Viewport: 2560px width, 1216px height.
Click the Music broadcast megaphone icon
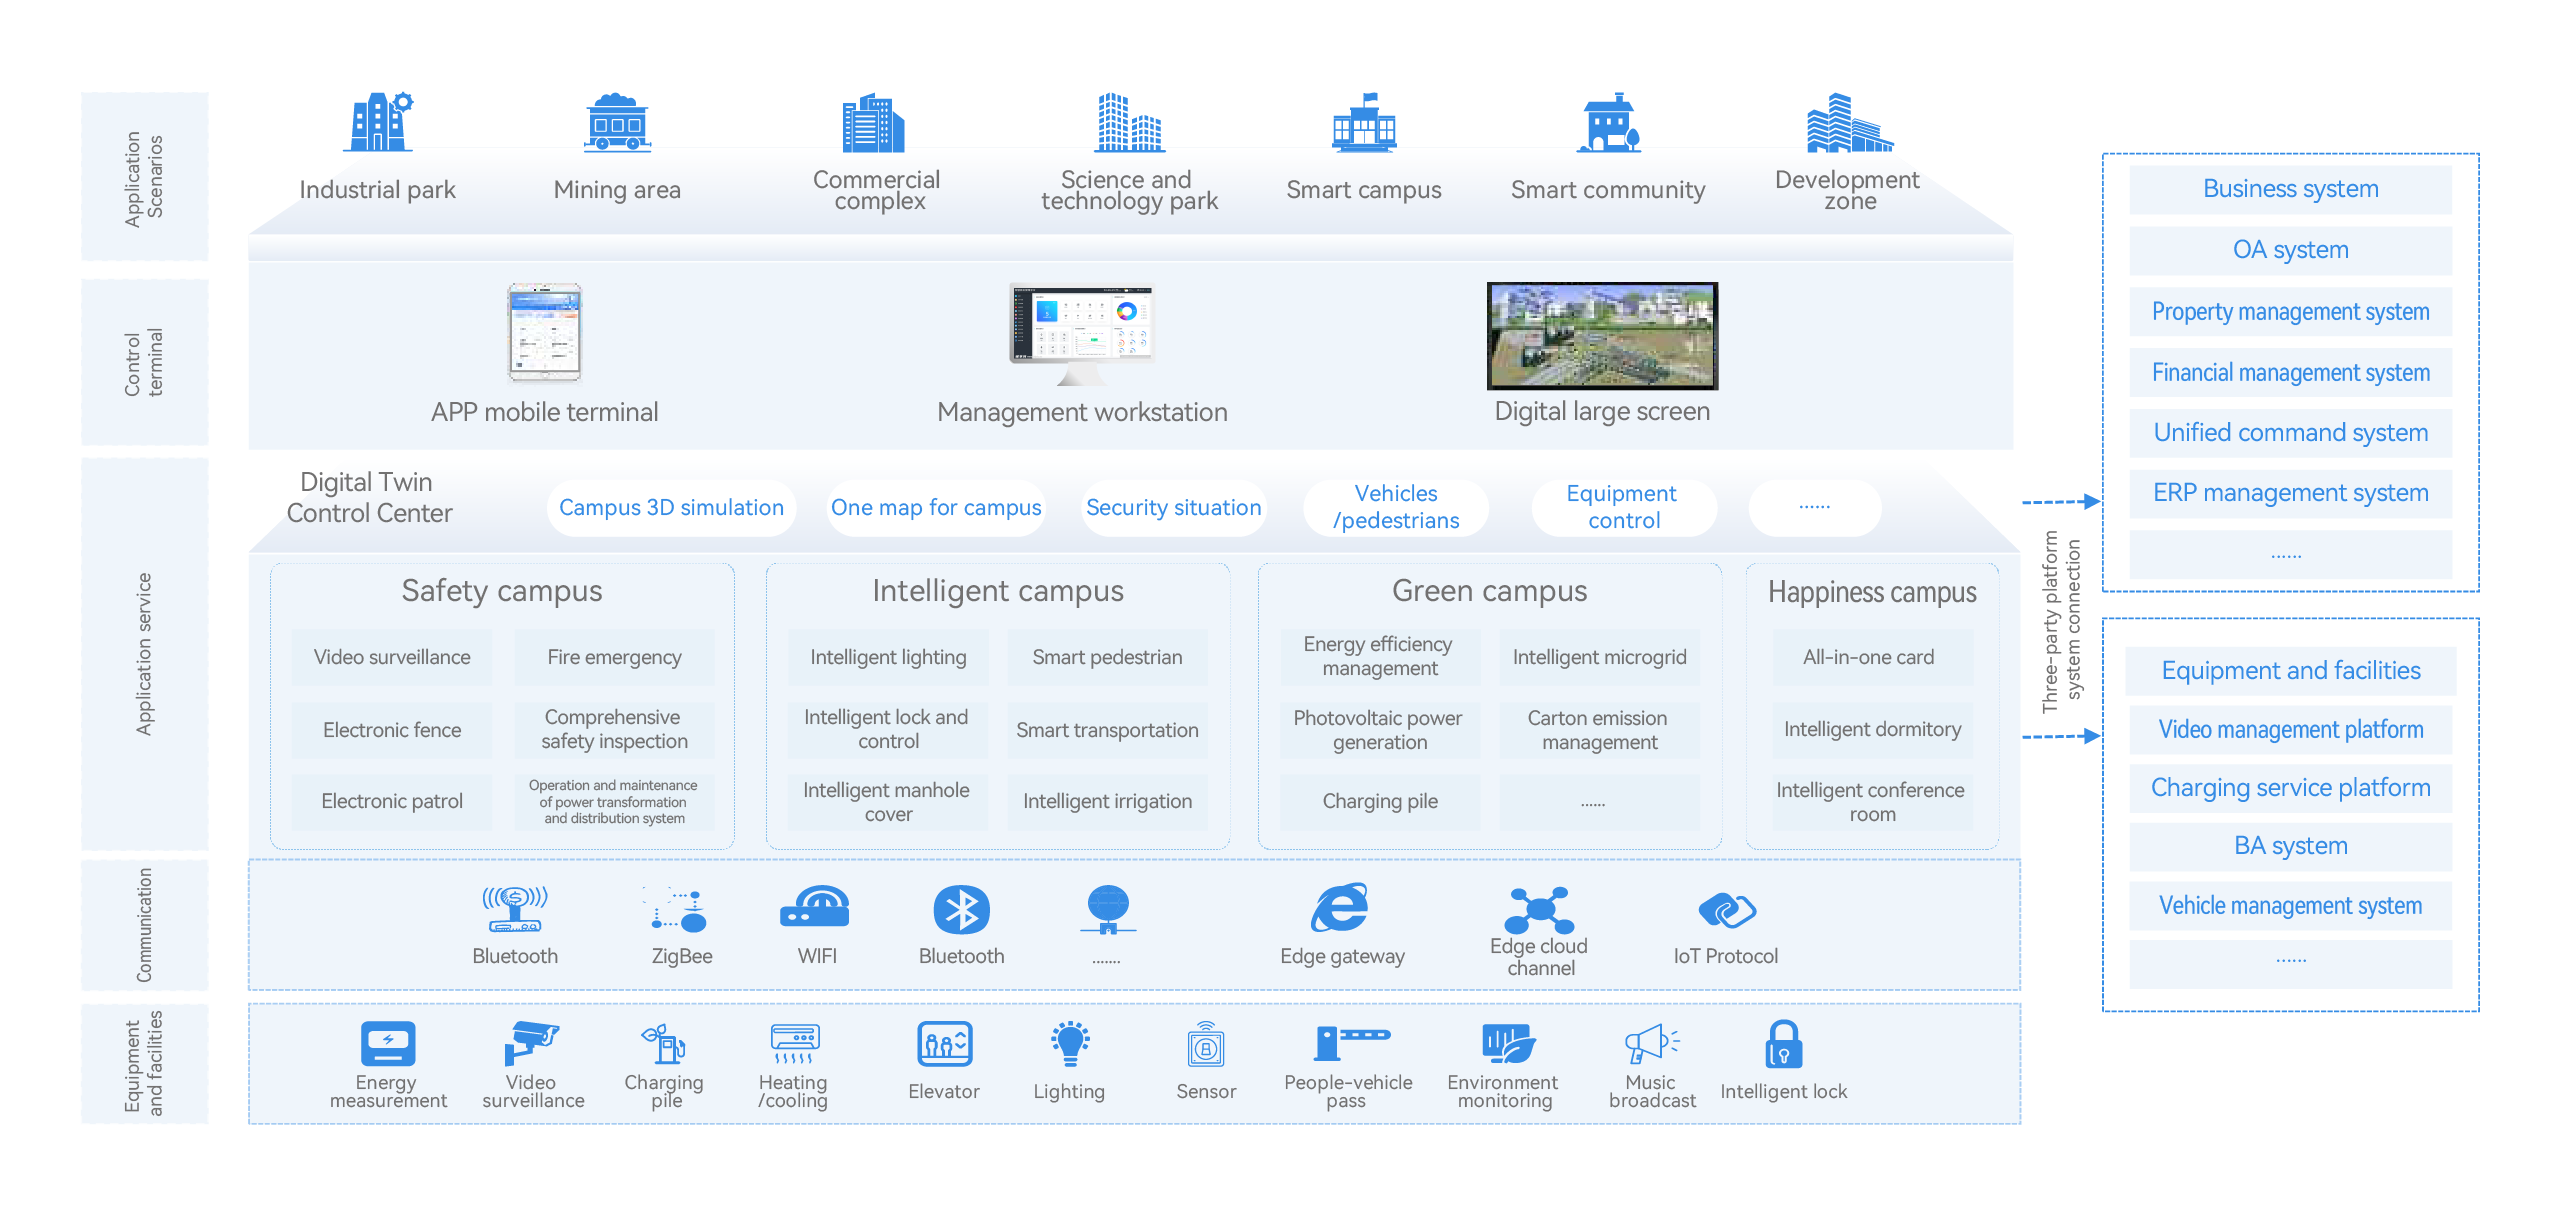(1651, 1043)
